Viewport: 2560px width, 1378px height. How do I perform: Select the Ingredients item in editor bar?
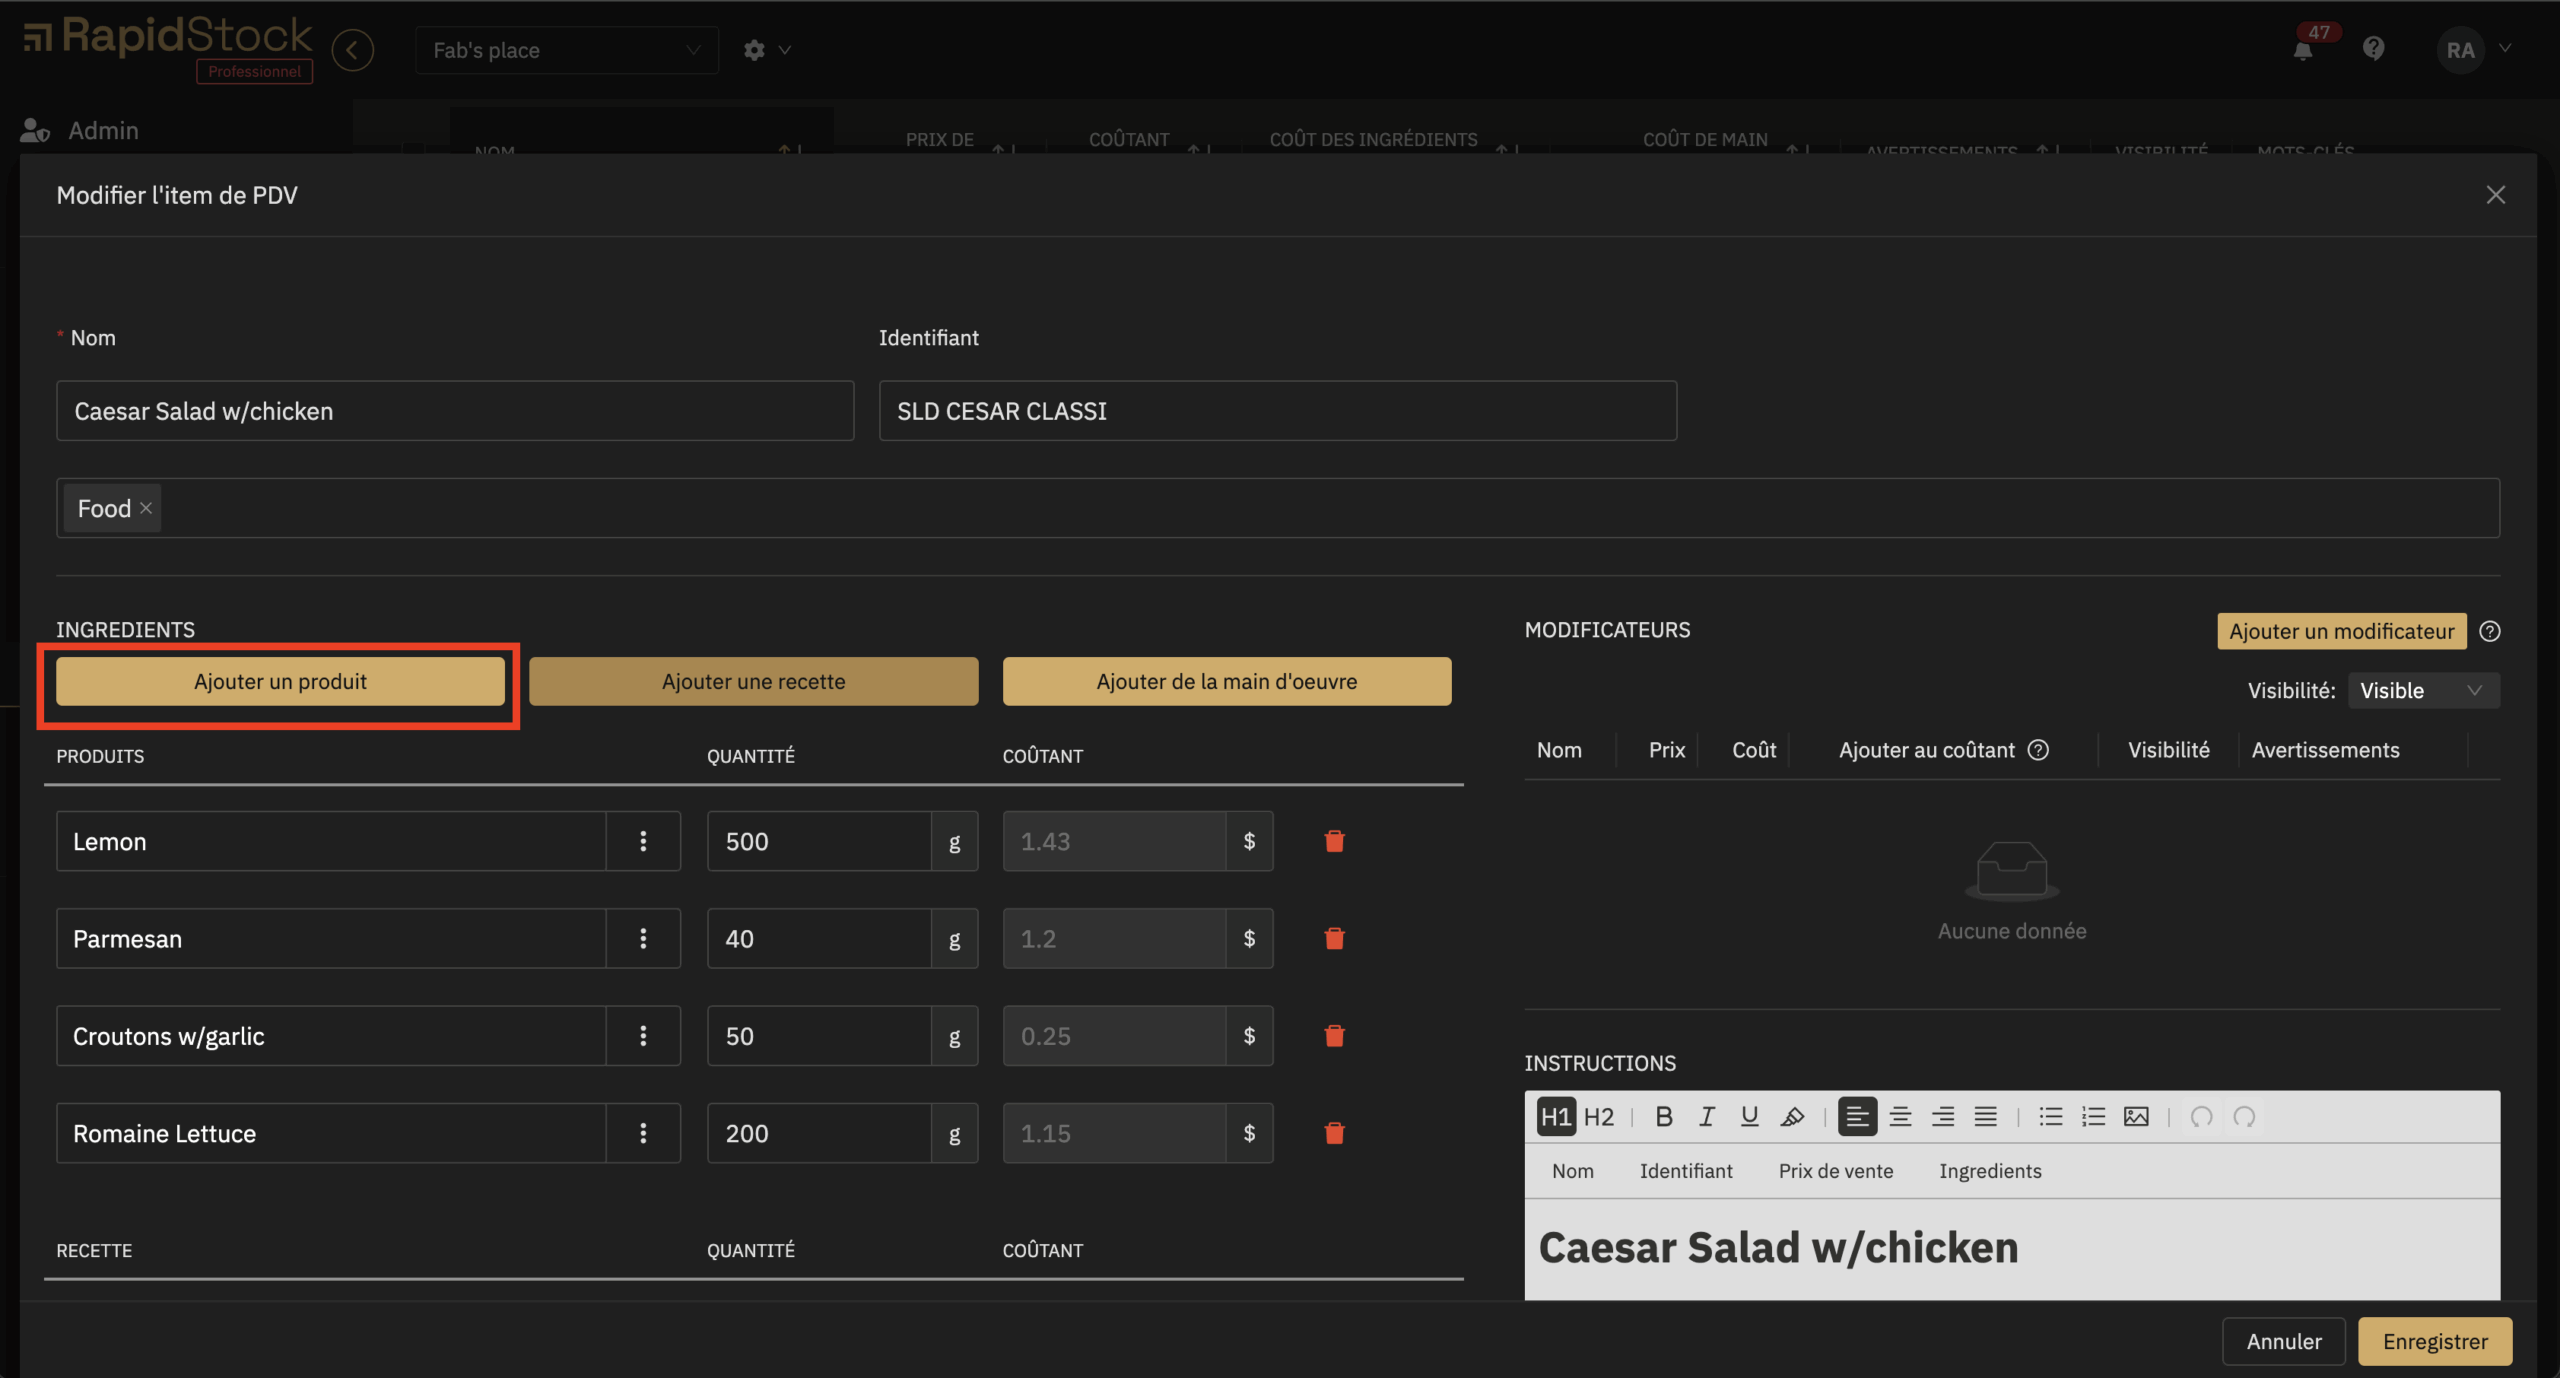point(1989,1171)
